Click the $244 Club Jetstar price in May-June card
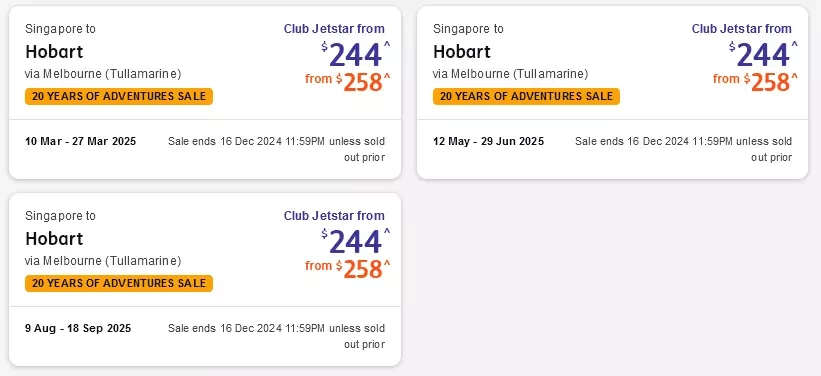Screen dimensions: 821x376 click(x=763, y=54)
